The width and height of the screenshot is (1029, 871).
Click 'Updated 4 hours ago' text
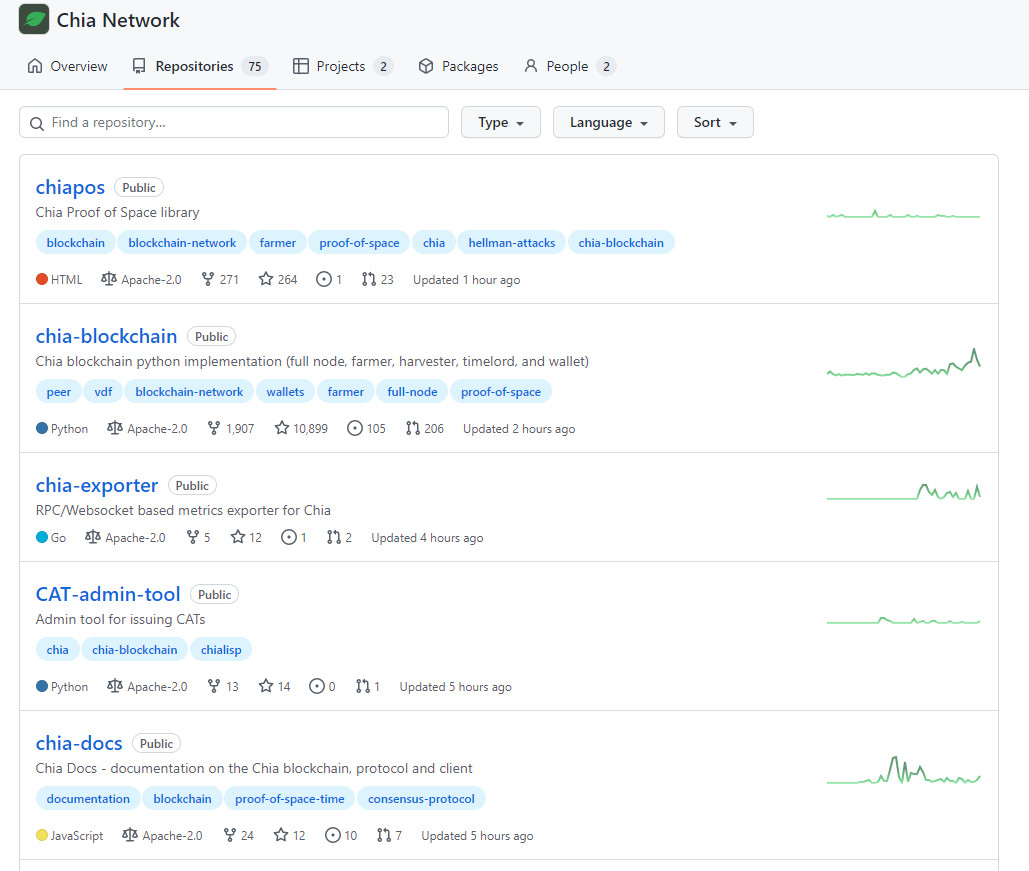point(427,538)
